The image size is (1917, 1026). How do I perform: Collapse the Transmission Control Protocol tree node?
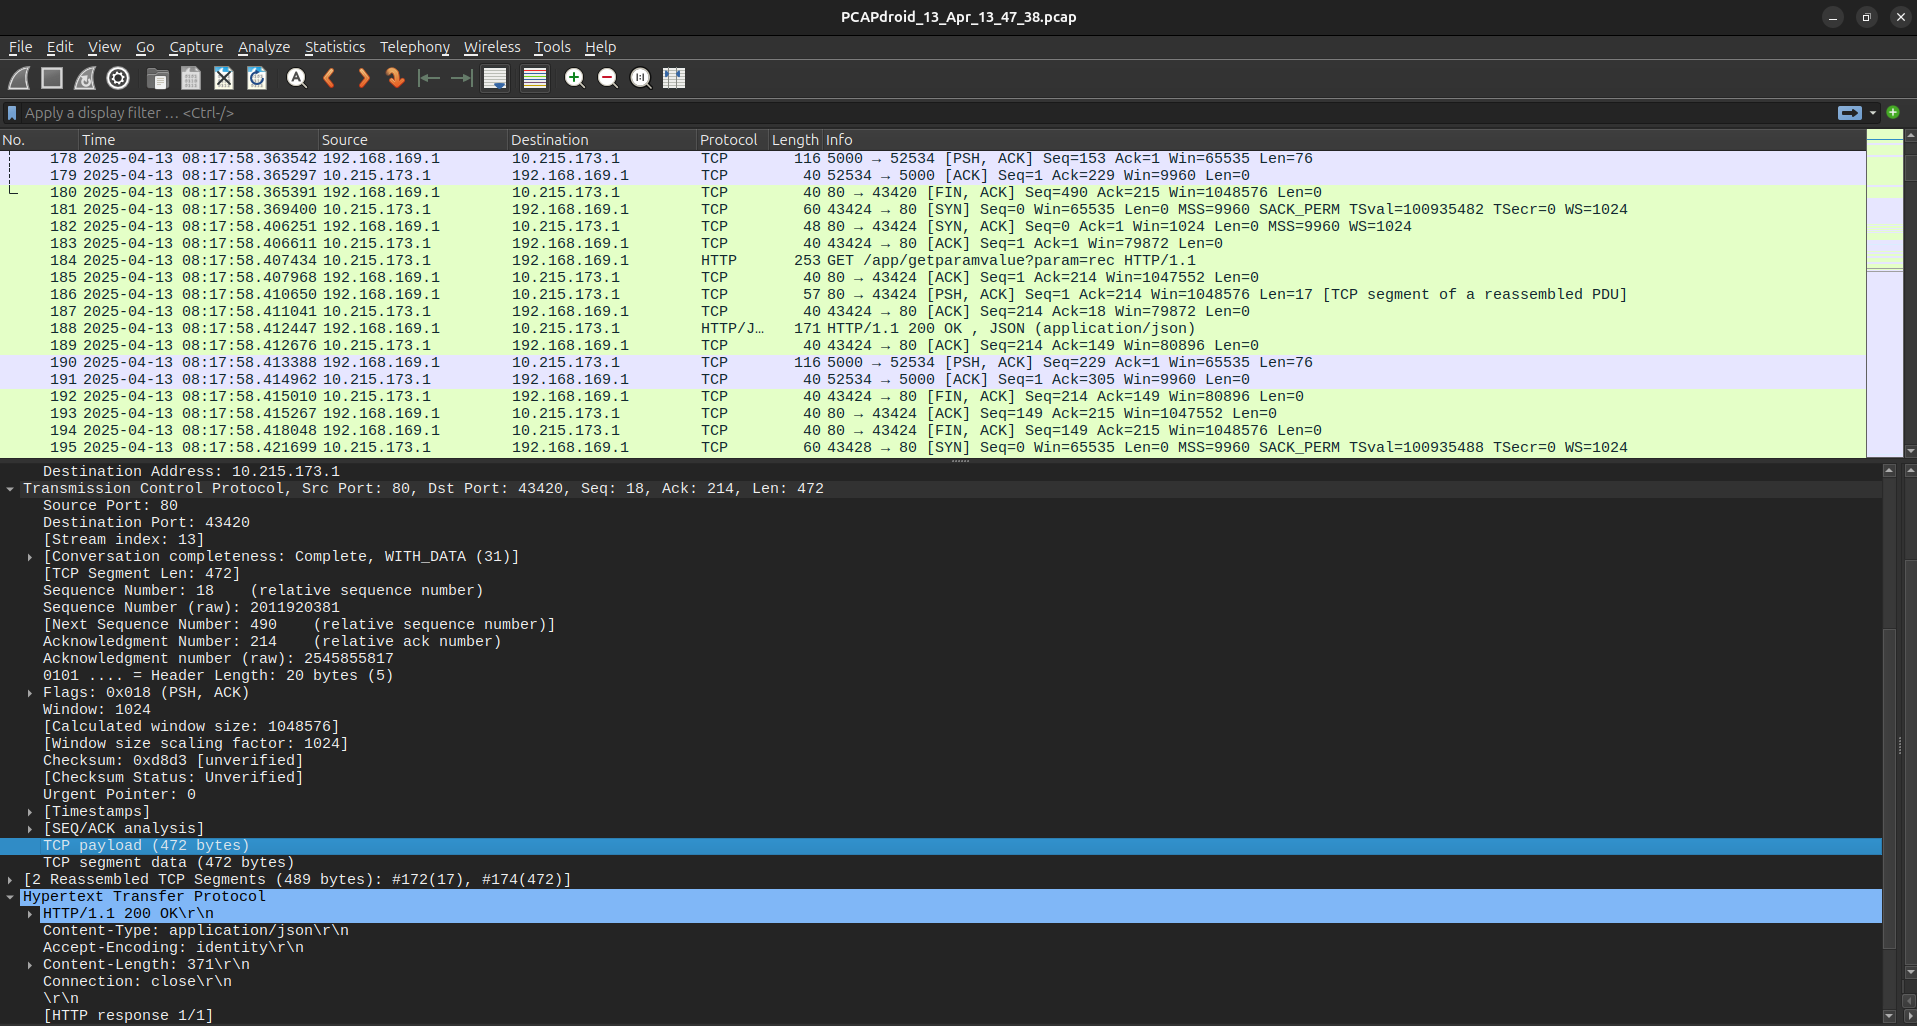(x=10, y=489)
